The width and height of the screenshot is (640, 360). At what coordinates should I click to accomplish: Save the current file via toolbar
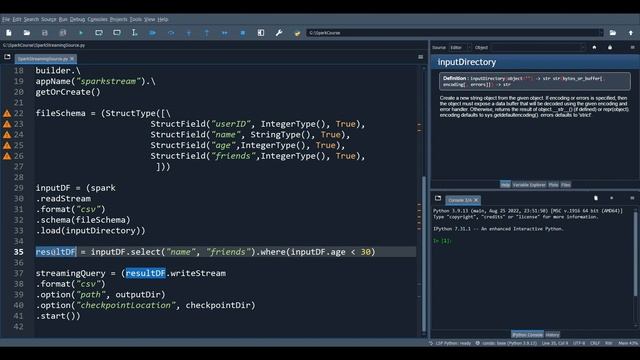click(x=44, y=33)
